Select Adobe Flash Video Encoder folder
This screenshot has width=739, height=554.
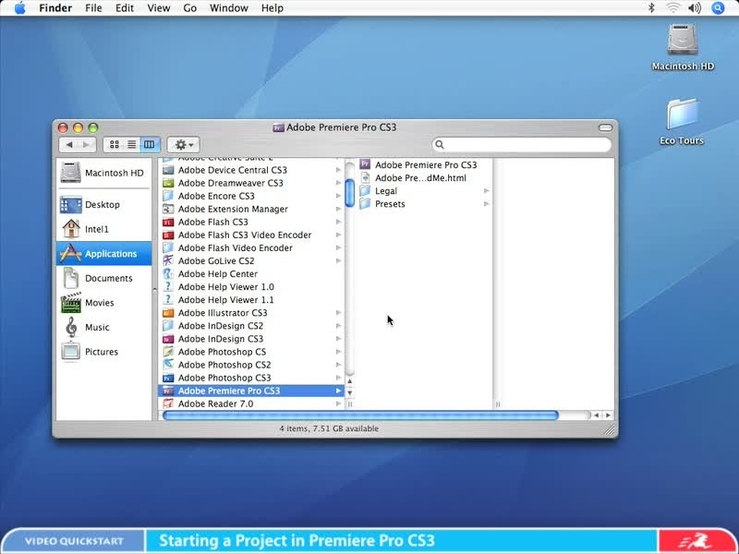252,248
